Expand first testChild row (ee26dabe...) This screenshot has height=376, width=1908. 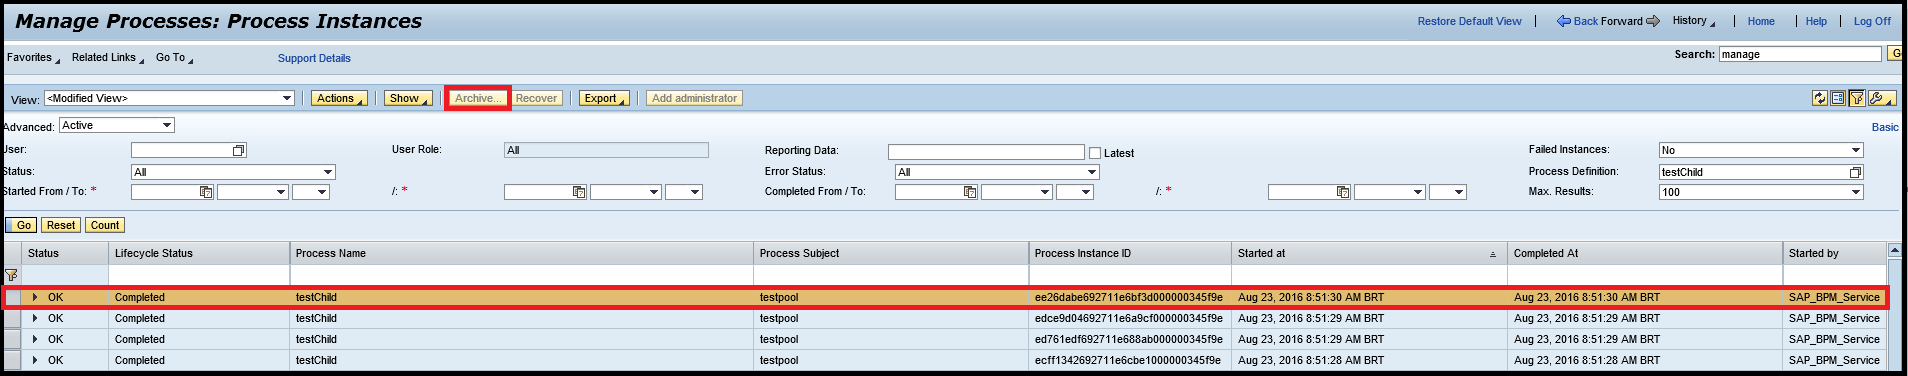35,297
